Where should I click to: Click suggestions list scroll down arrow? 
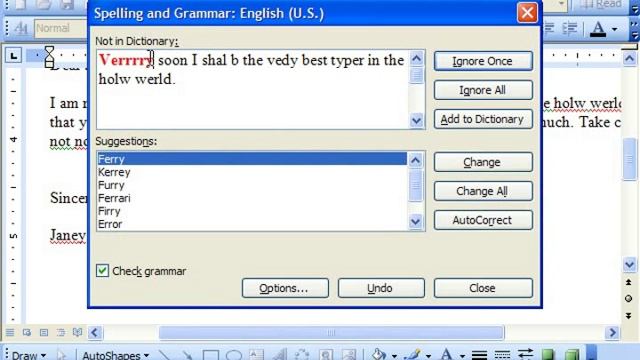416,222
